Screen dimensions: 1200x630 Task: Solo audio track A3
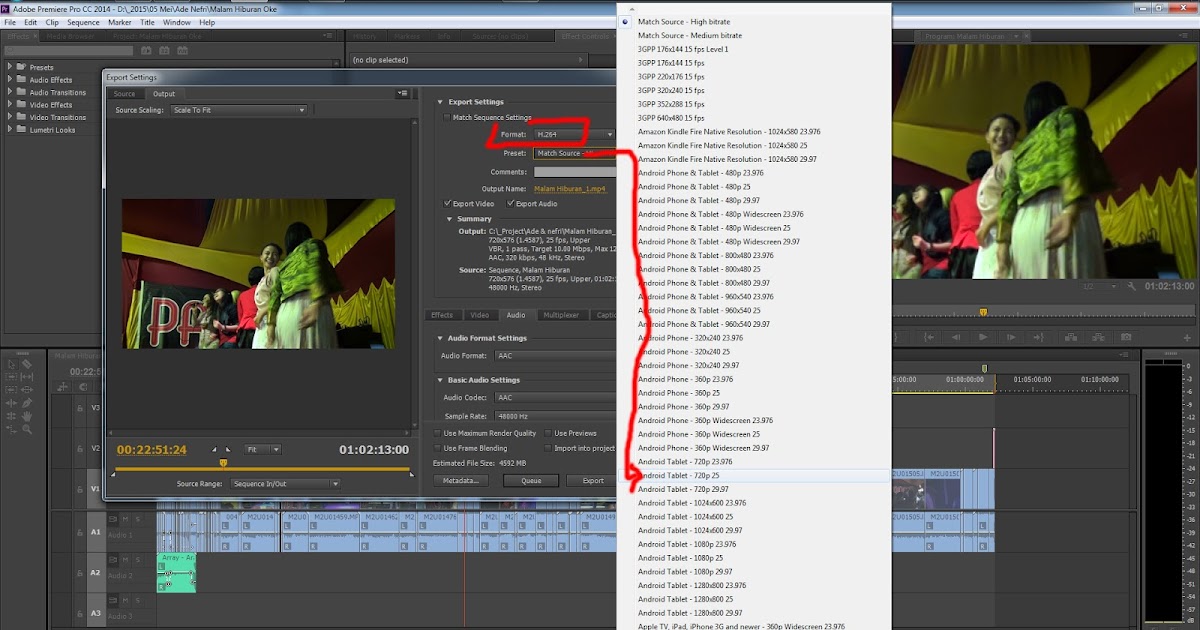138,600
